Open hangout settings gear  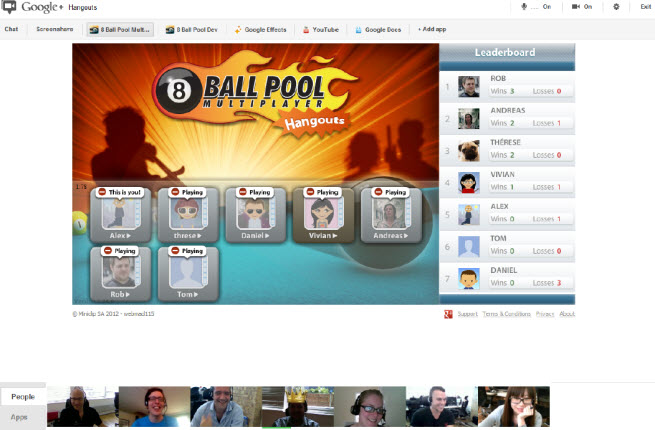pos(616,7)
